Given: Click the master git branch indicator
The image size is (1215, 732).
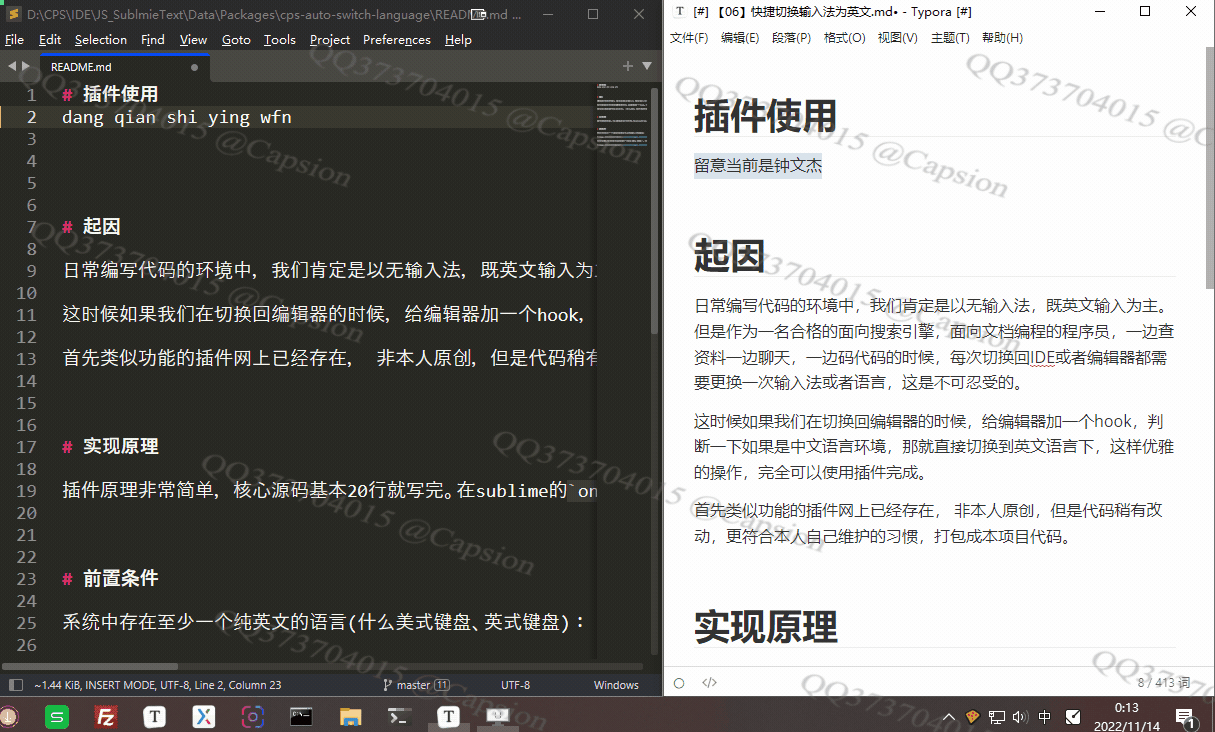Looking at the screenshot, I should 417,685.
